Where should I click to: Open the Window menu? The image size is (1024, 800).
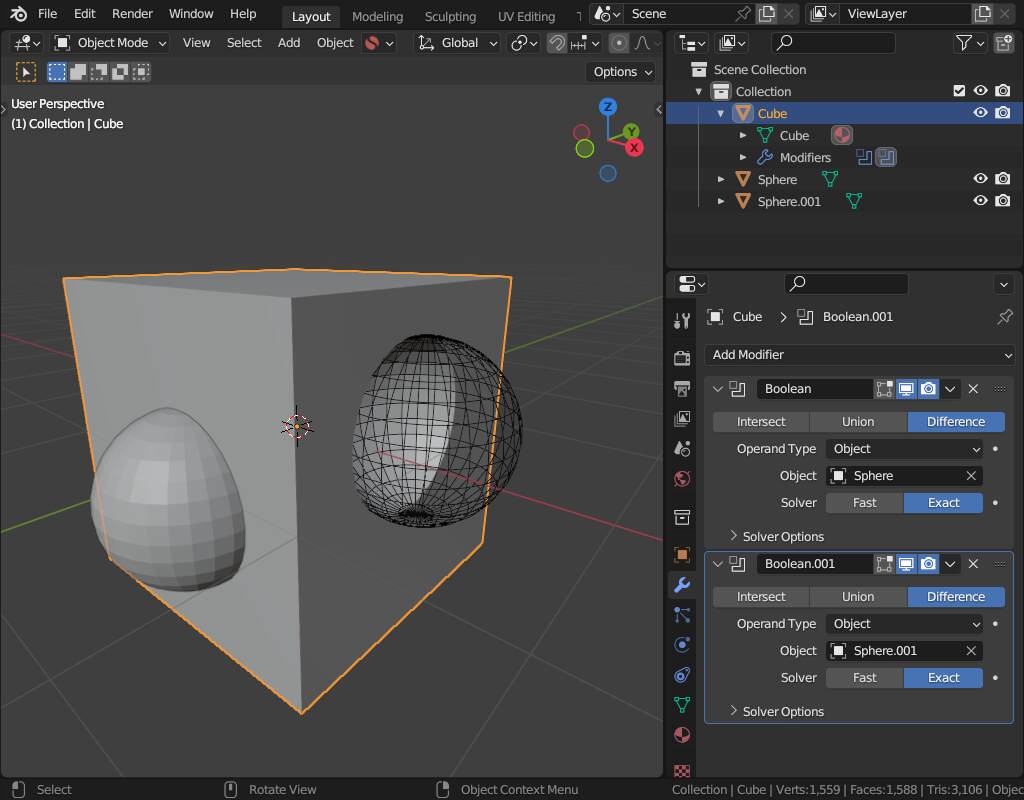tap(191, 14)
